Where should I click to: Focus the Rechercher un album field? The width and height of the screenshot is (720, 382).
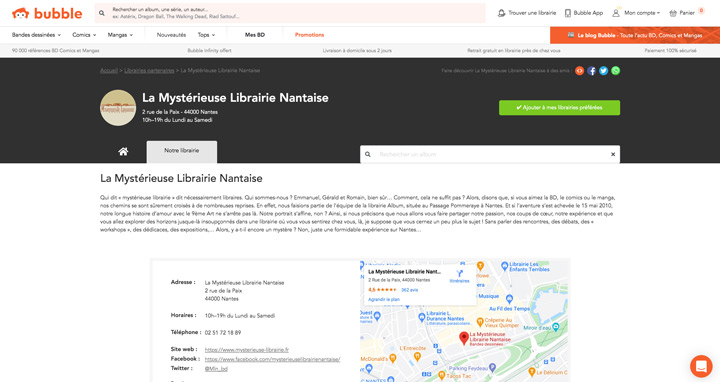coord(490,154)
